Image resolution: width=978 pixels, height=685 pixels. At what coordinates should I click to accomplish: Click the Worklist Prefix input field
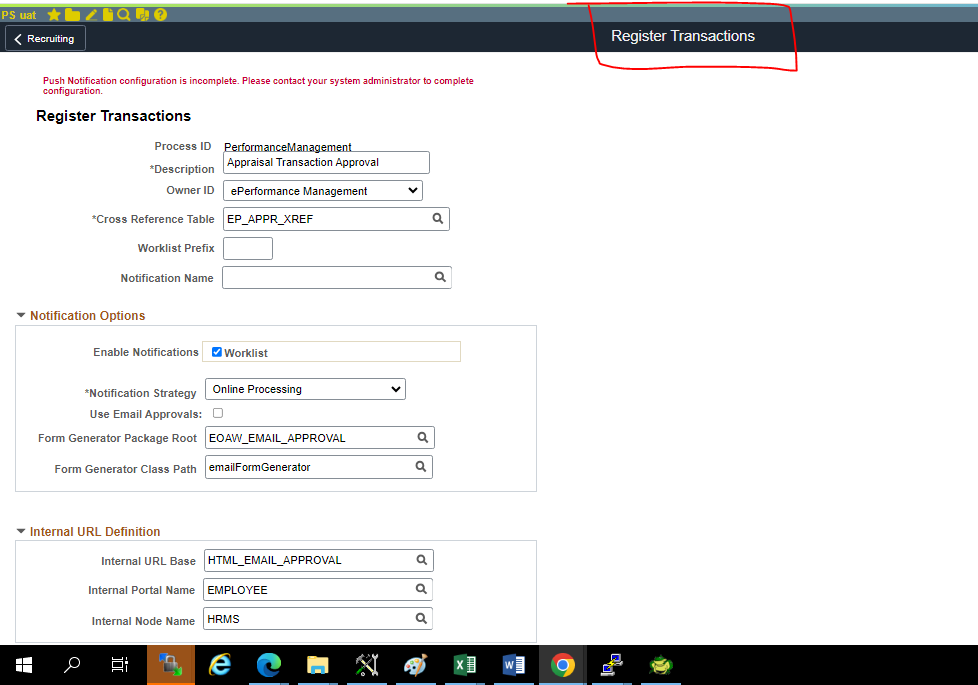pyautogui.click(x=248, y=248)
